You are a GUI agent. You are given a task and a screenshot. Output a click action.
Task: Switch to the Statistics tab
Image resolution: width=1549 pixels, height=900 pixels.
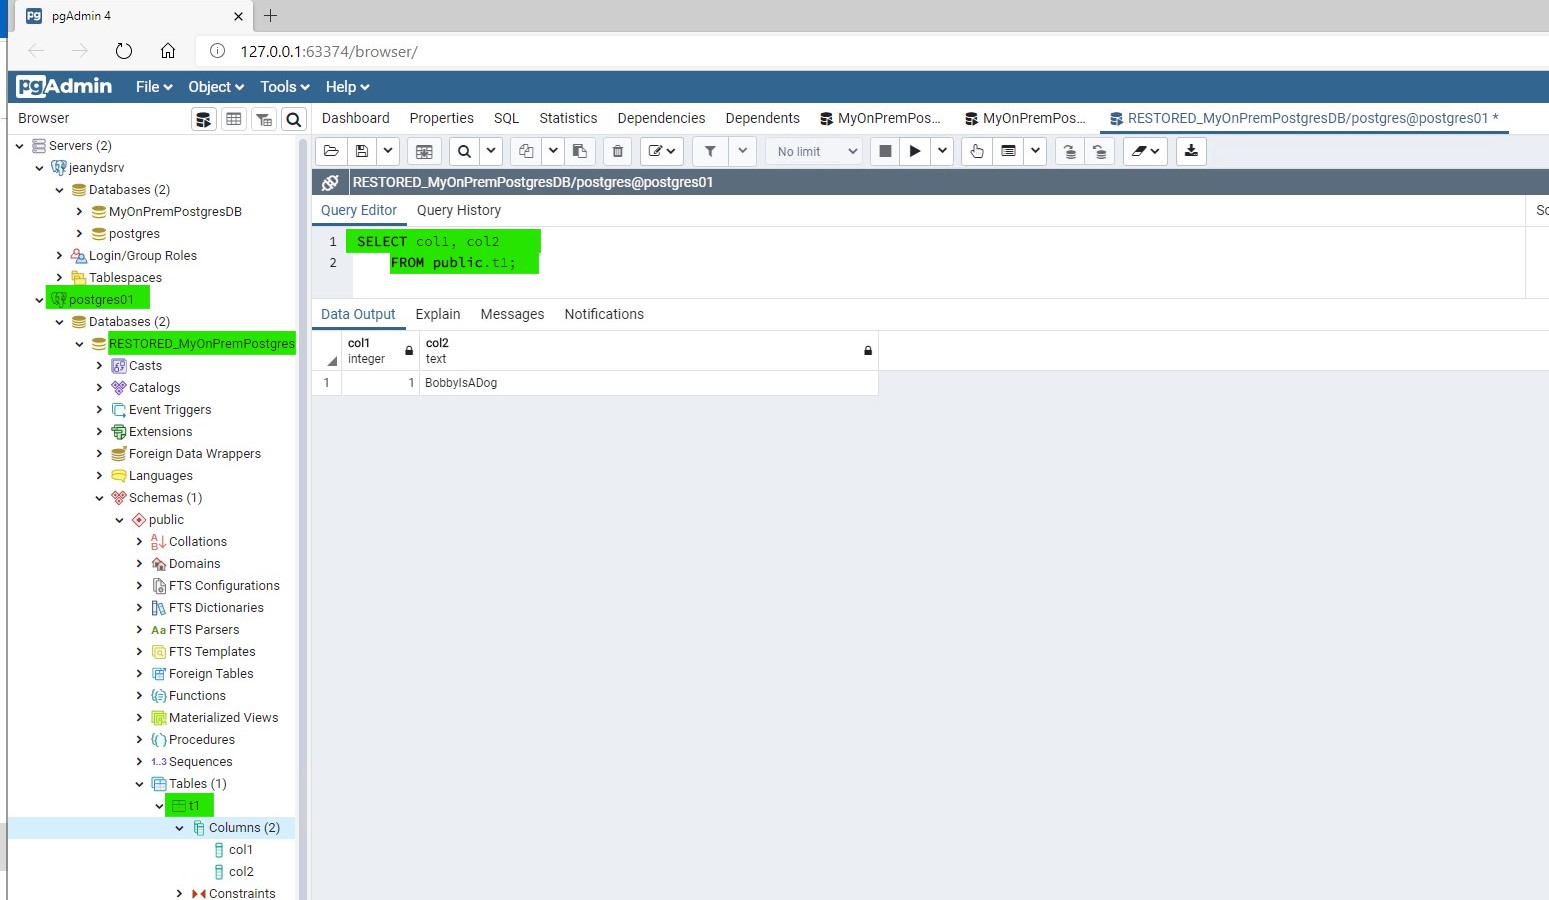pyautogui.click(x=568, y=118)
